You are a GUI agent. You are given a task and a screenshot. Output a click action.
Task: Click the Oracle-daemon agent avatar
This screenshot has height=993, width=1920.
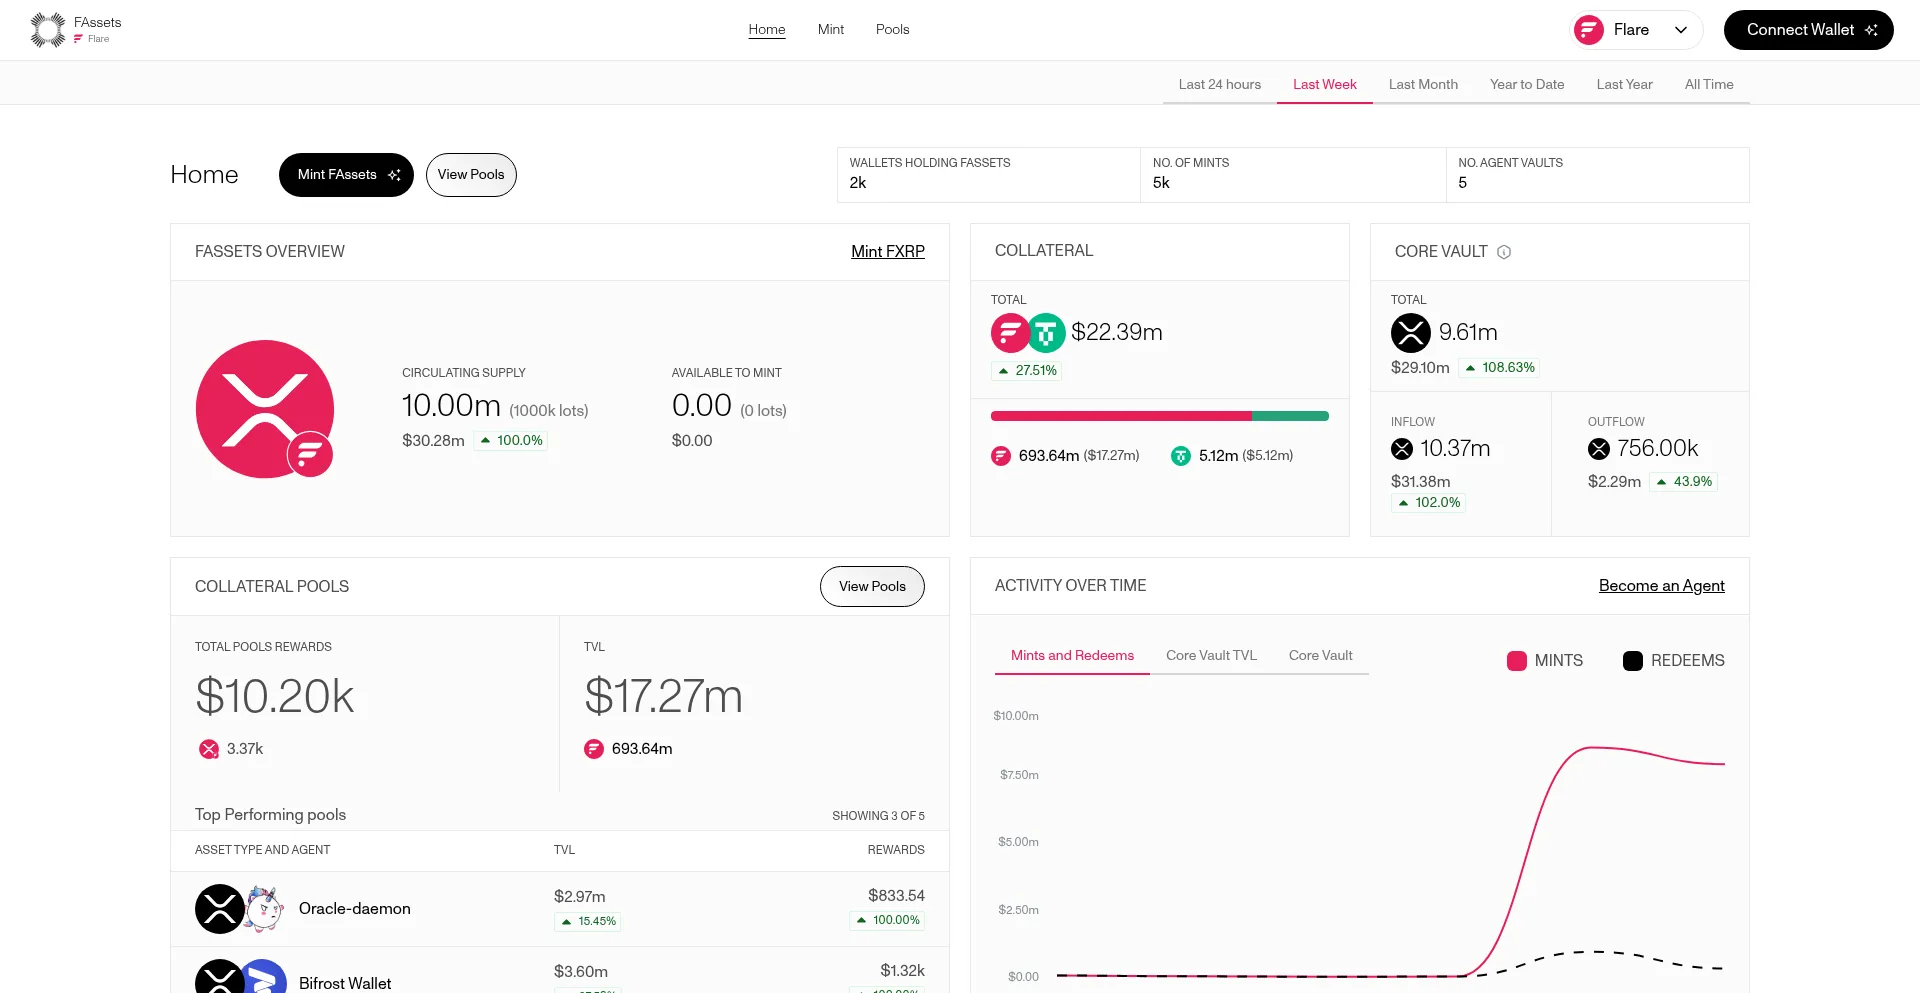[x=264, y=909]
